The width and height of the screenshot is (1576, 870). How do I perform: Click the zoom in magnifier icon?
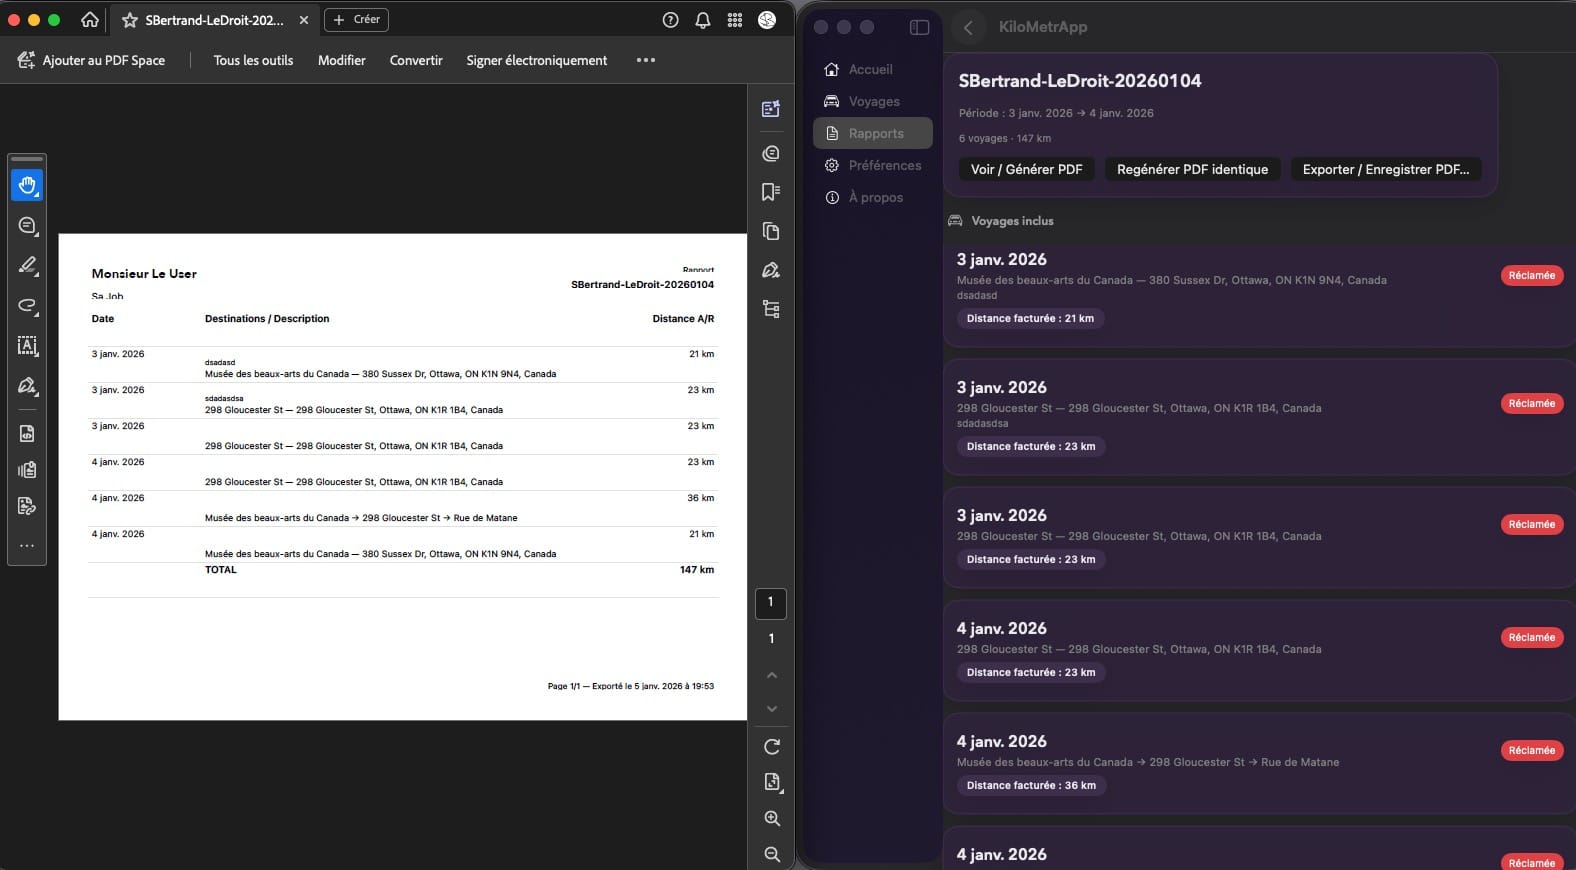tap(771, 818)
